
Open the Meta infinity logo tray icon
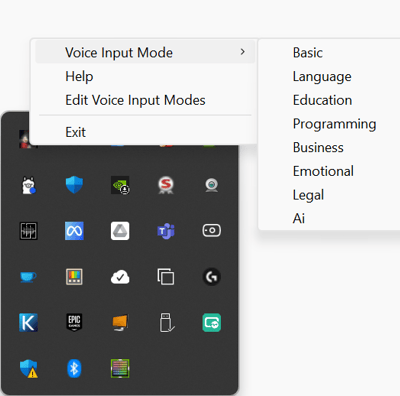click(74, 231)
